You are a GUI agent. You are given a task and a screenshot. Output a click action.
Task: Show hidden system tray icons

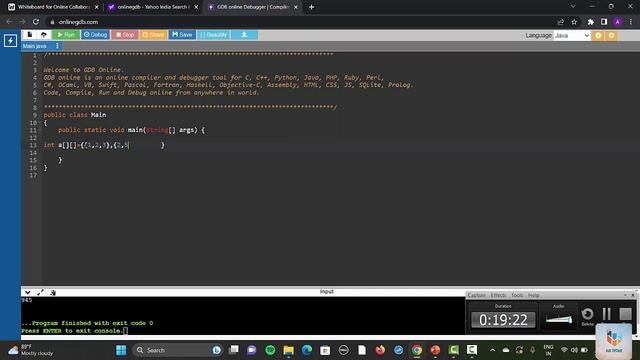click(x=492, y=350)
